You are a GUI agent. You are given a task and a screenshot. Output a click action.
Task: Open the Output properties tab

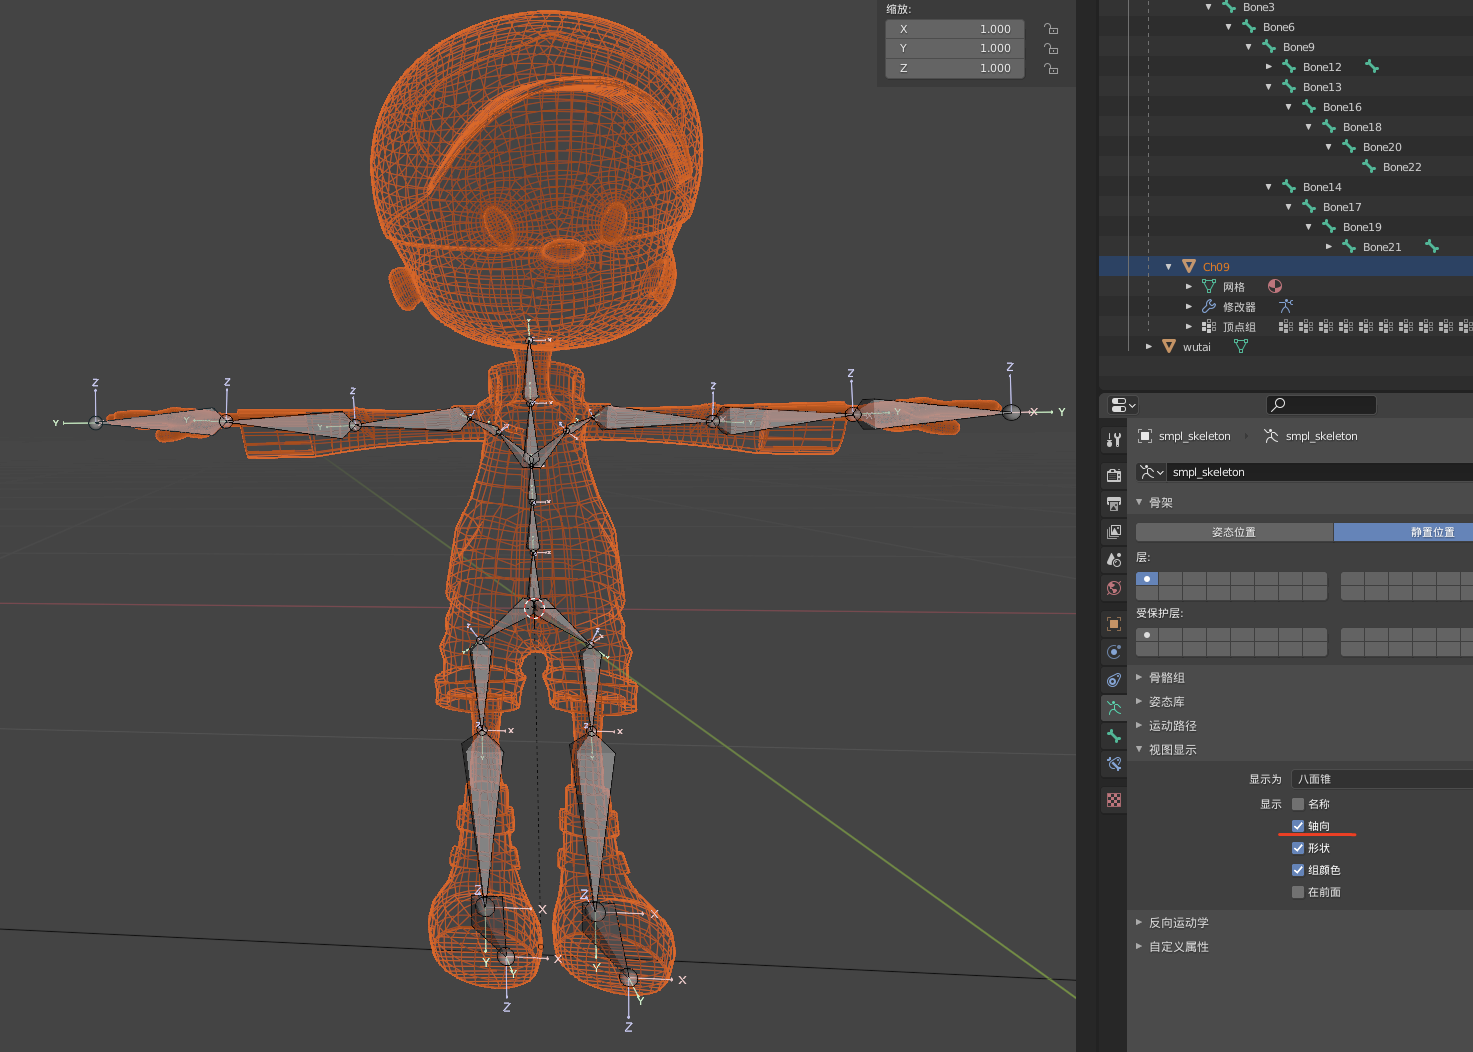tap(1113, 504)
